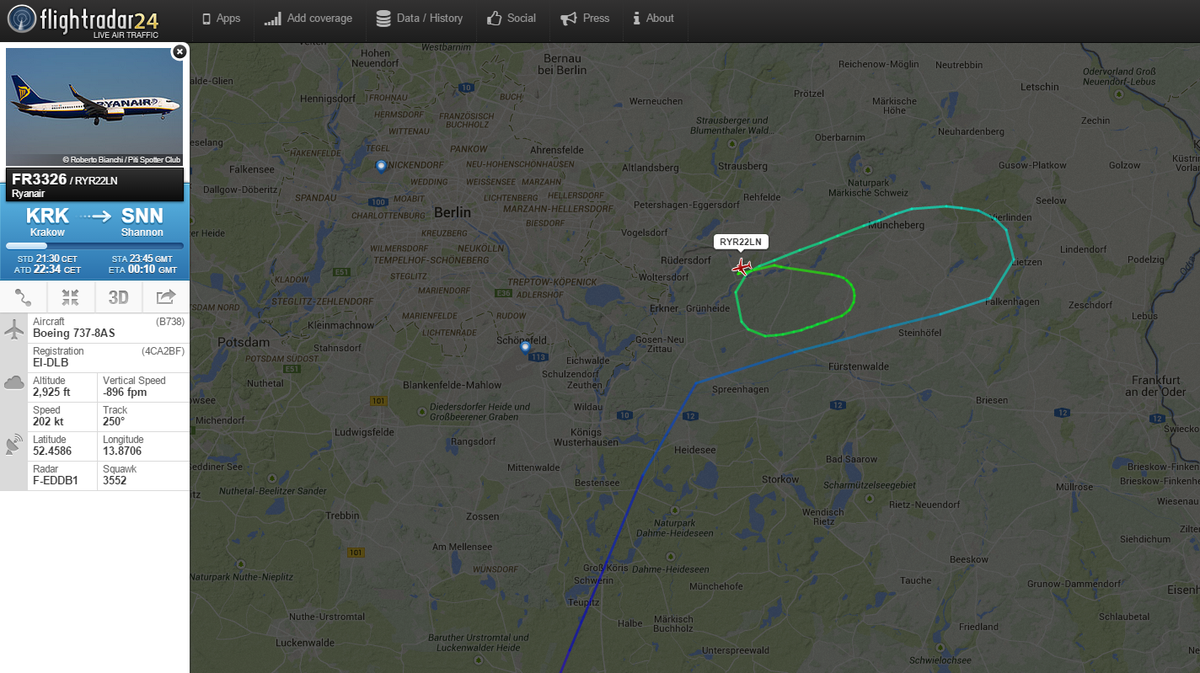This screenshot has height=673, width=1200.
Task: Close the flight details panel
Action: tap(179, 51)
